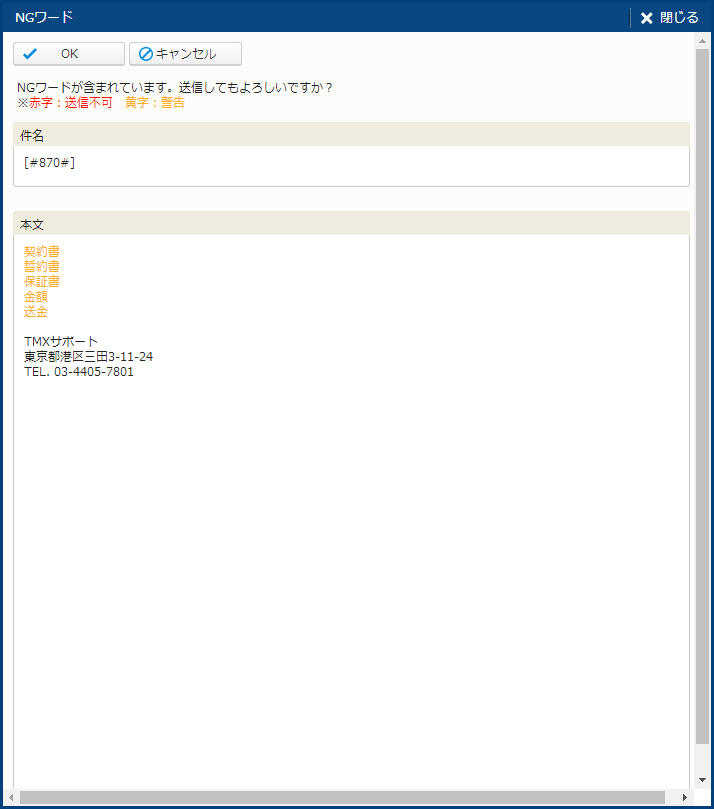This screenshot has width=714, height=809.
Task: Select the warning word 誓約書
Action: tap(42, 267)
